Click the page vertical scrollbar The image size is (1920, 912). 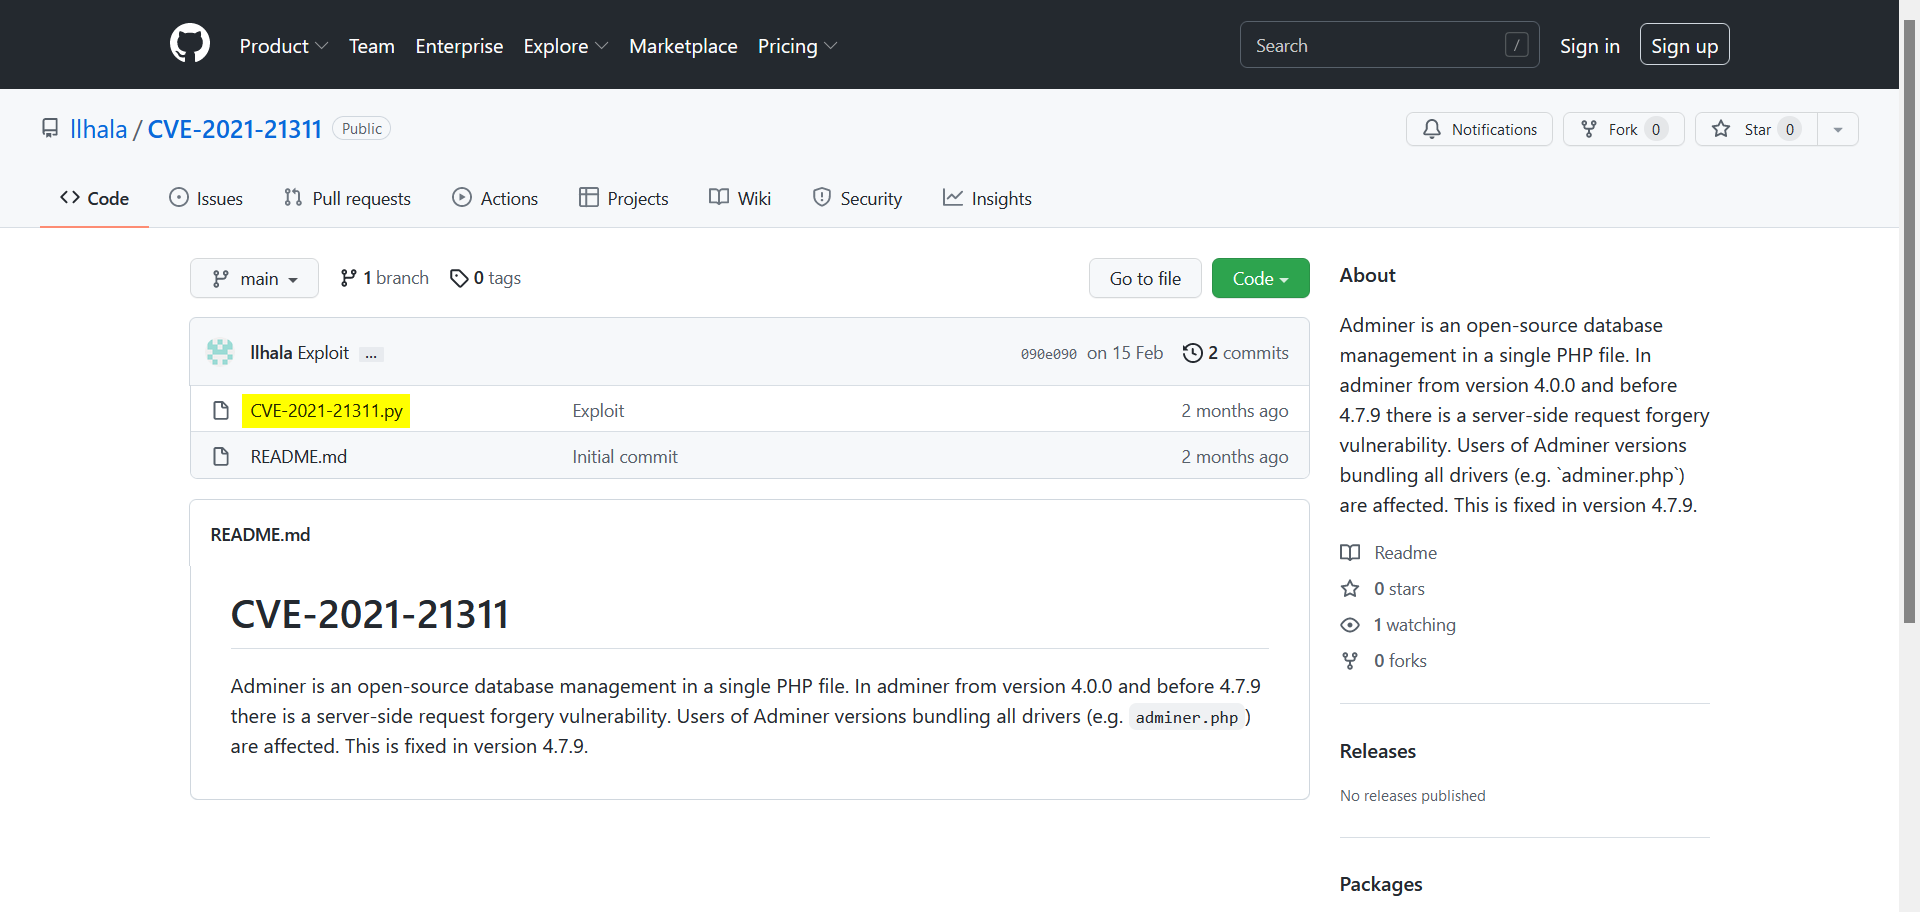click(x=1909, y=322)
